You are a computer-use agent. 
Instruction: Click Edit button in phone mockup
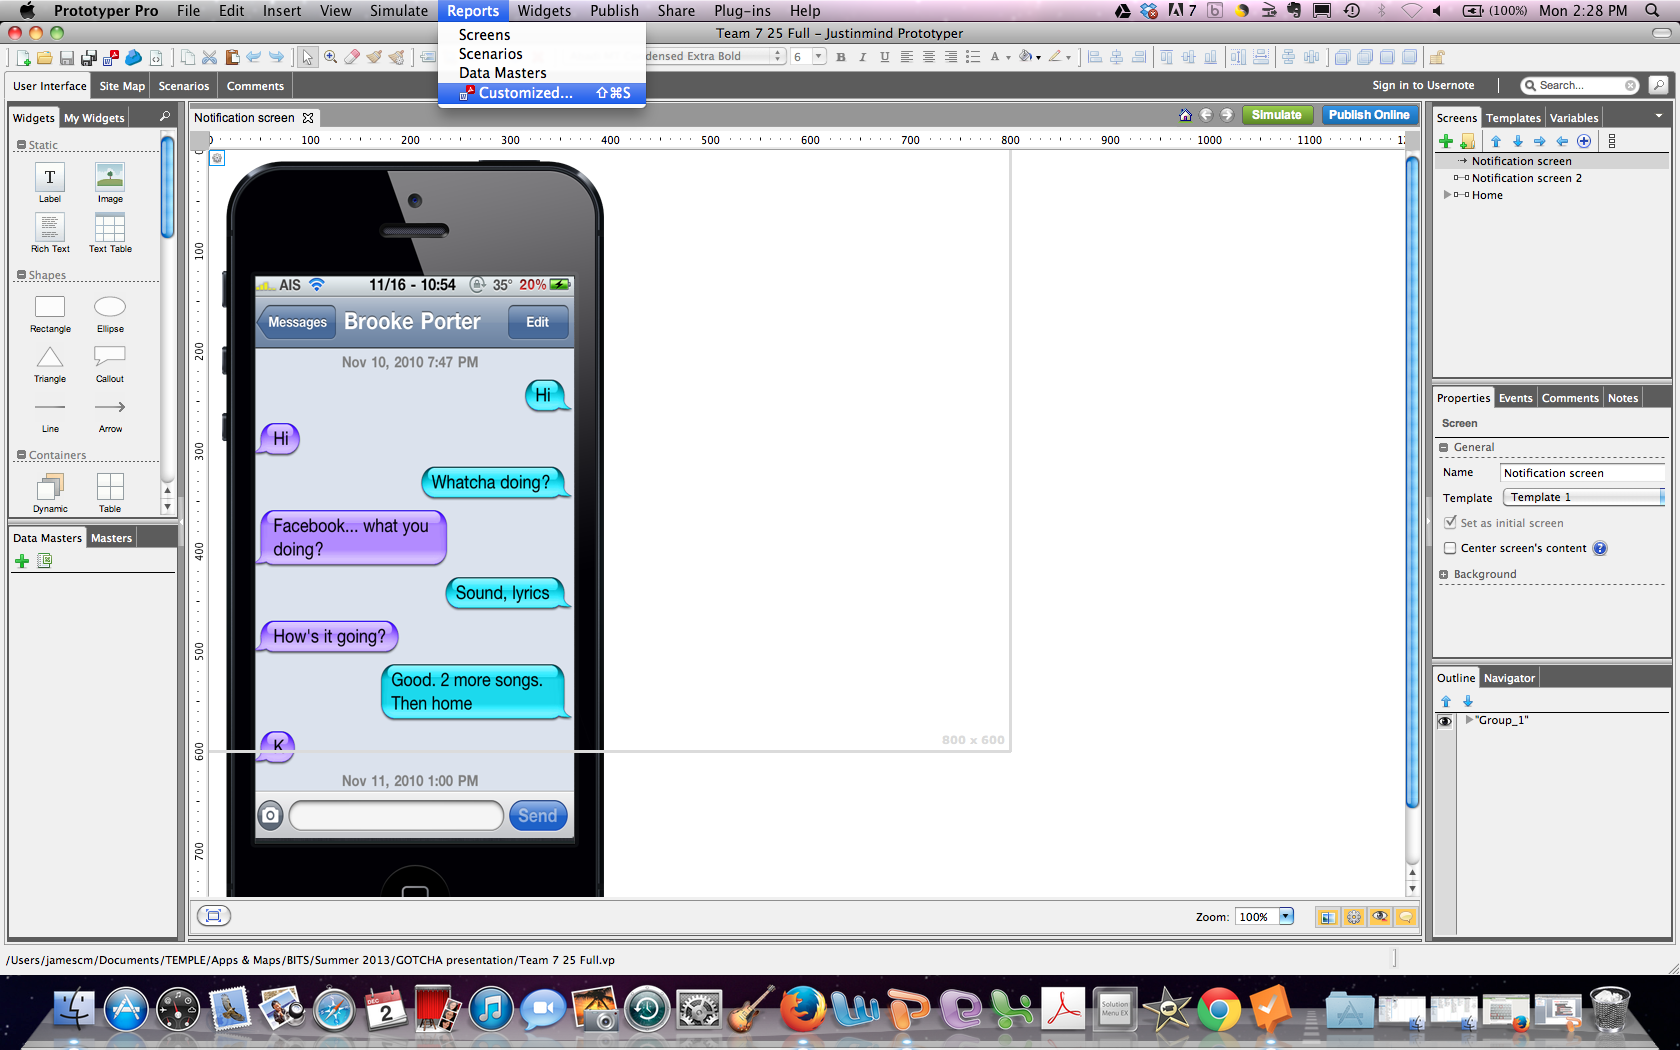tap(538, 322)
